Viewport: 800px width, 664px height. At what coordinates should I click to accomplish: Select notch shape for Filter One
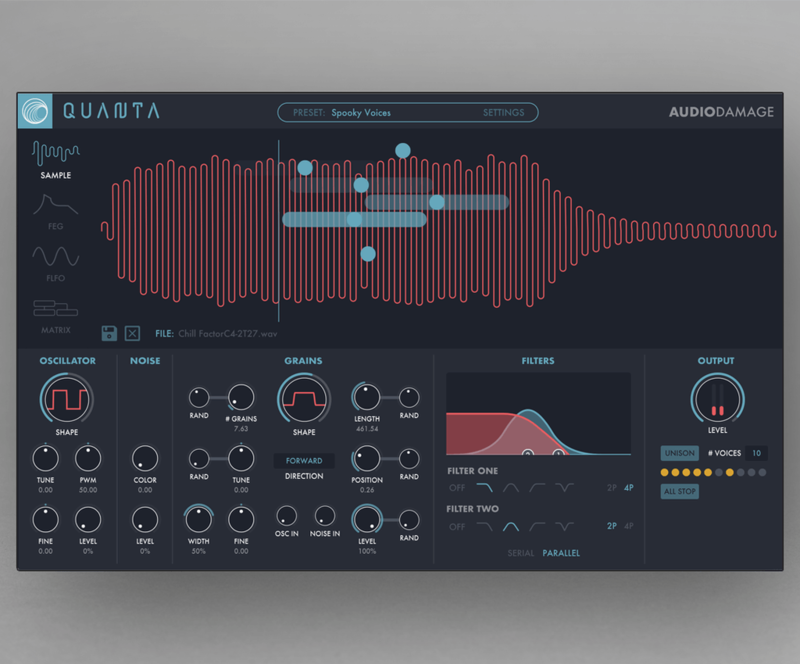565,488
